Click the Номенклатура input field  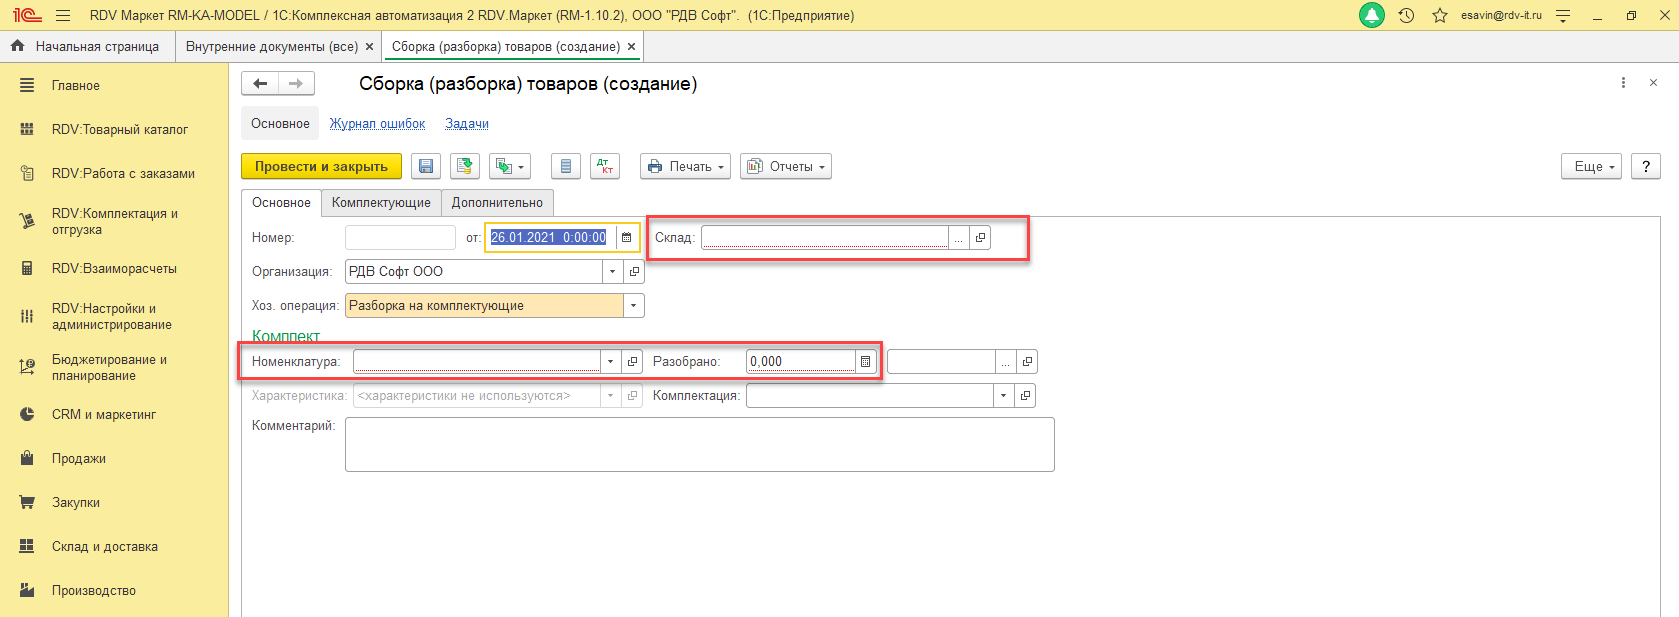point(477,362)
